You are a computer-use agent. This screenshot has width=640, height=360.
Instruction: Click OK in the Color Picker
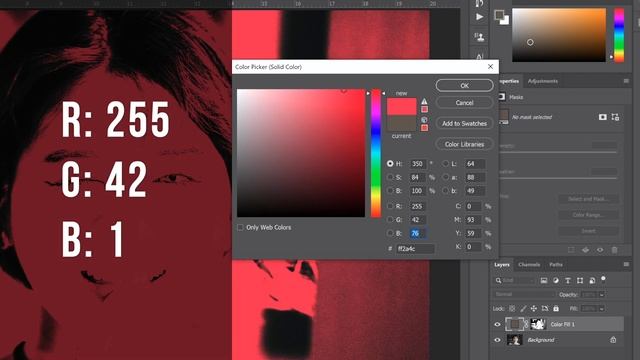[464, 85]
